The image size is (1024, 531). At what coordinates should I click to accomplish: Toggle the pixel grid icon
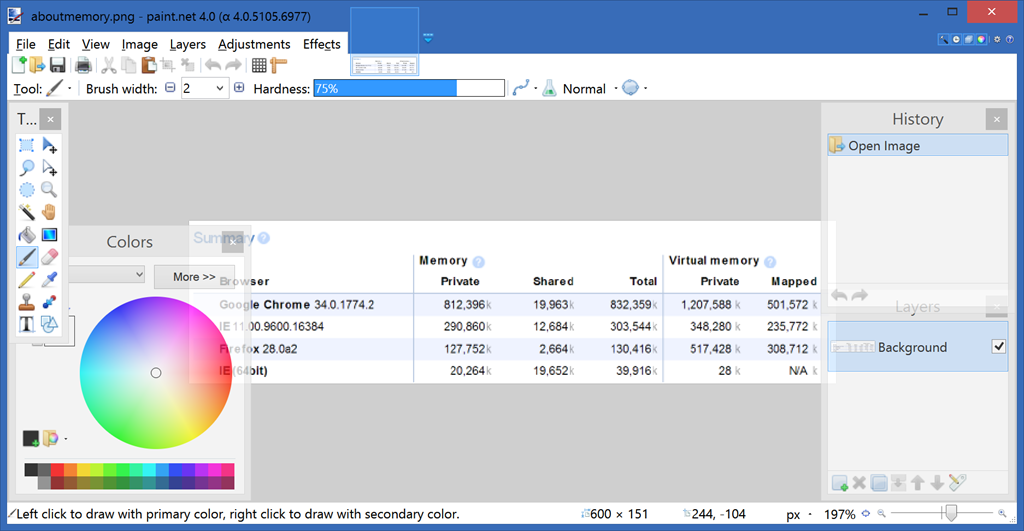click(259, 65)
